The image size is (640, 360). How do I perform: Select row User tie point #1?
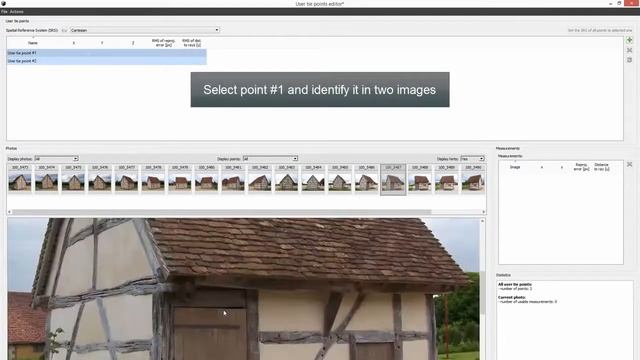click(107, 53)
